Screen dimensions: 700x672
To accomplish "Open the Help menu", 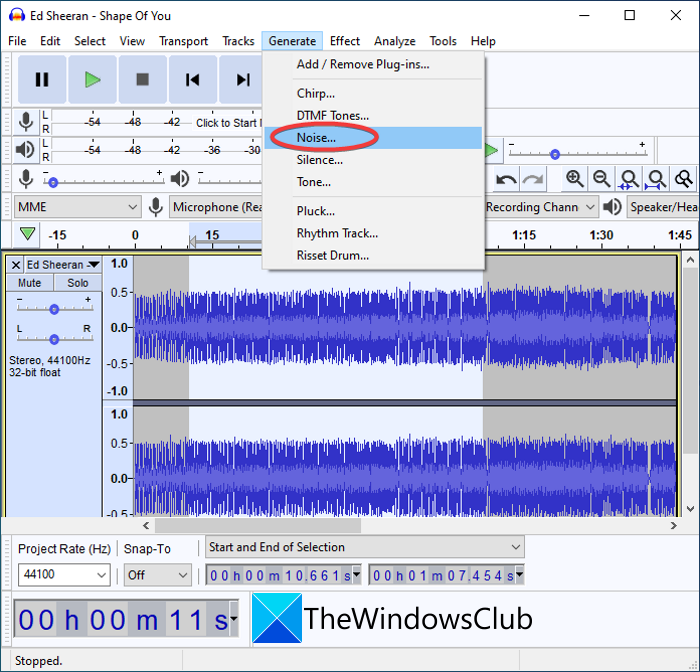I will coord(483,41).
